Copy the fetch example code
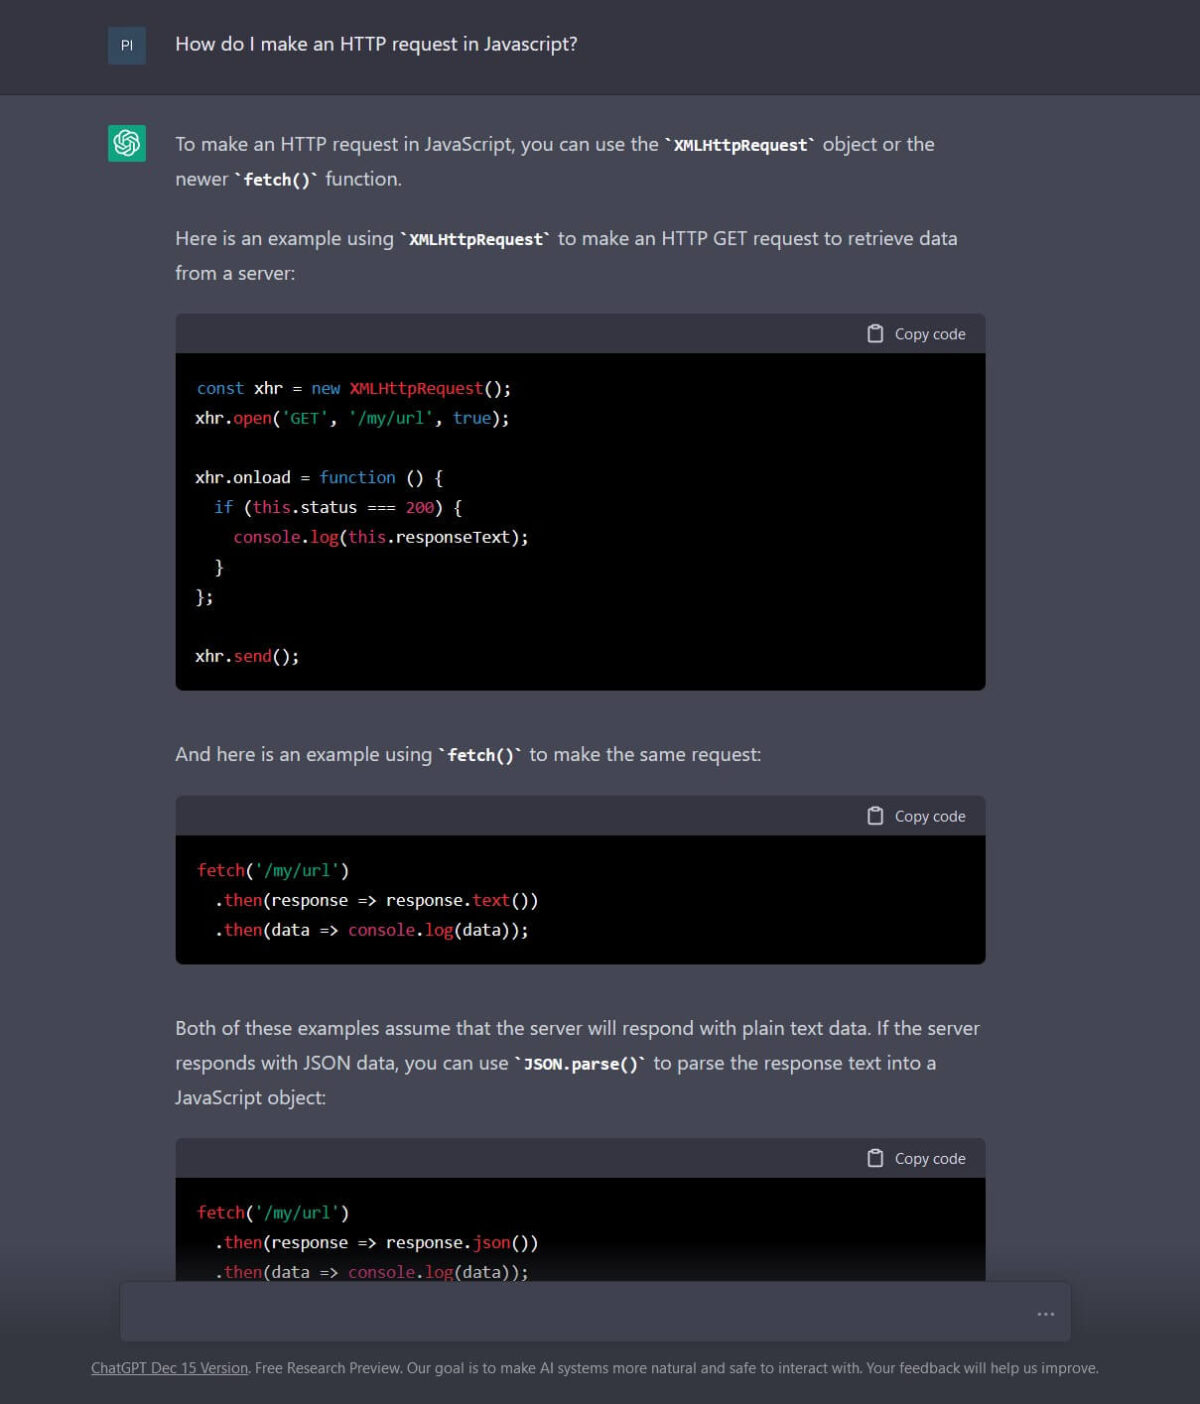Viewport: 1200px width, 1404px height. point(917,815)
